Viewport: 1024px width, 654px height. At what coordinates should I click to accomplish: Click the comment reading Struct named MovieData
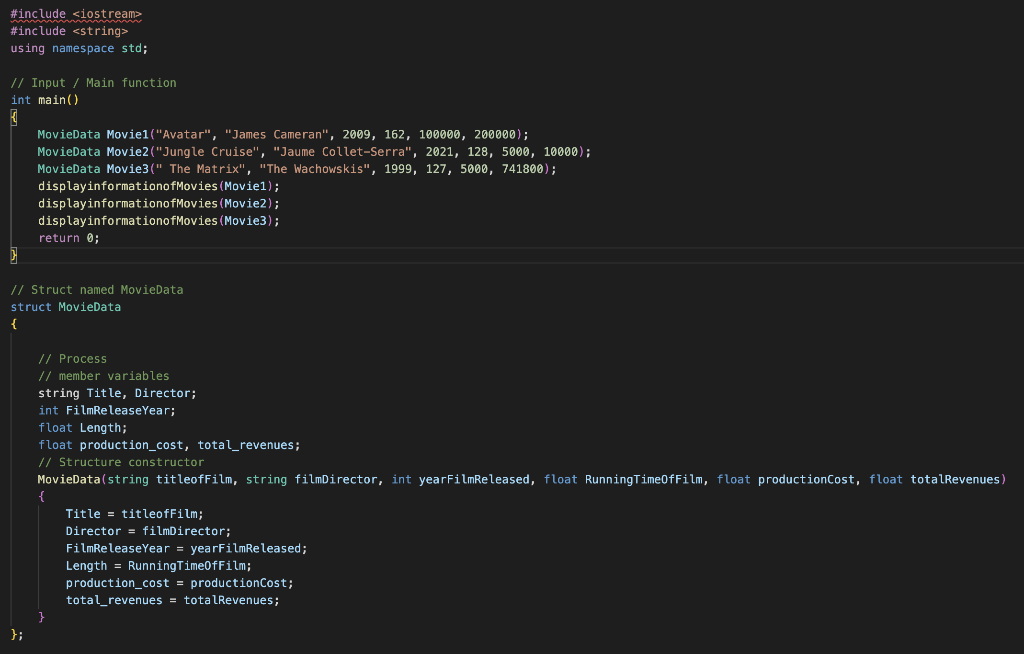coord(95,289)
